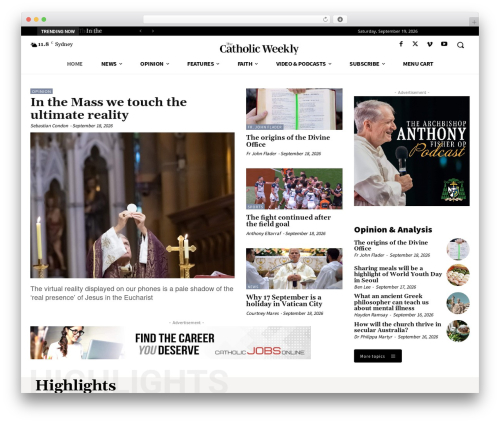Click author Anthony Elazraf link

tap(264, 234)
